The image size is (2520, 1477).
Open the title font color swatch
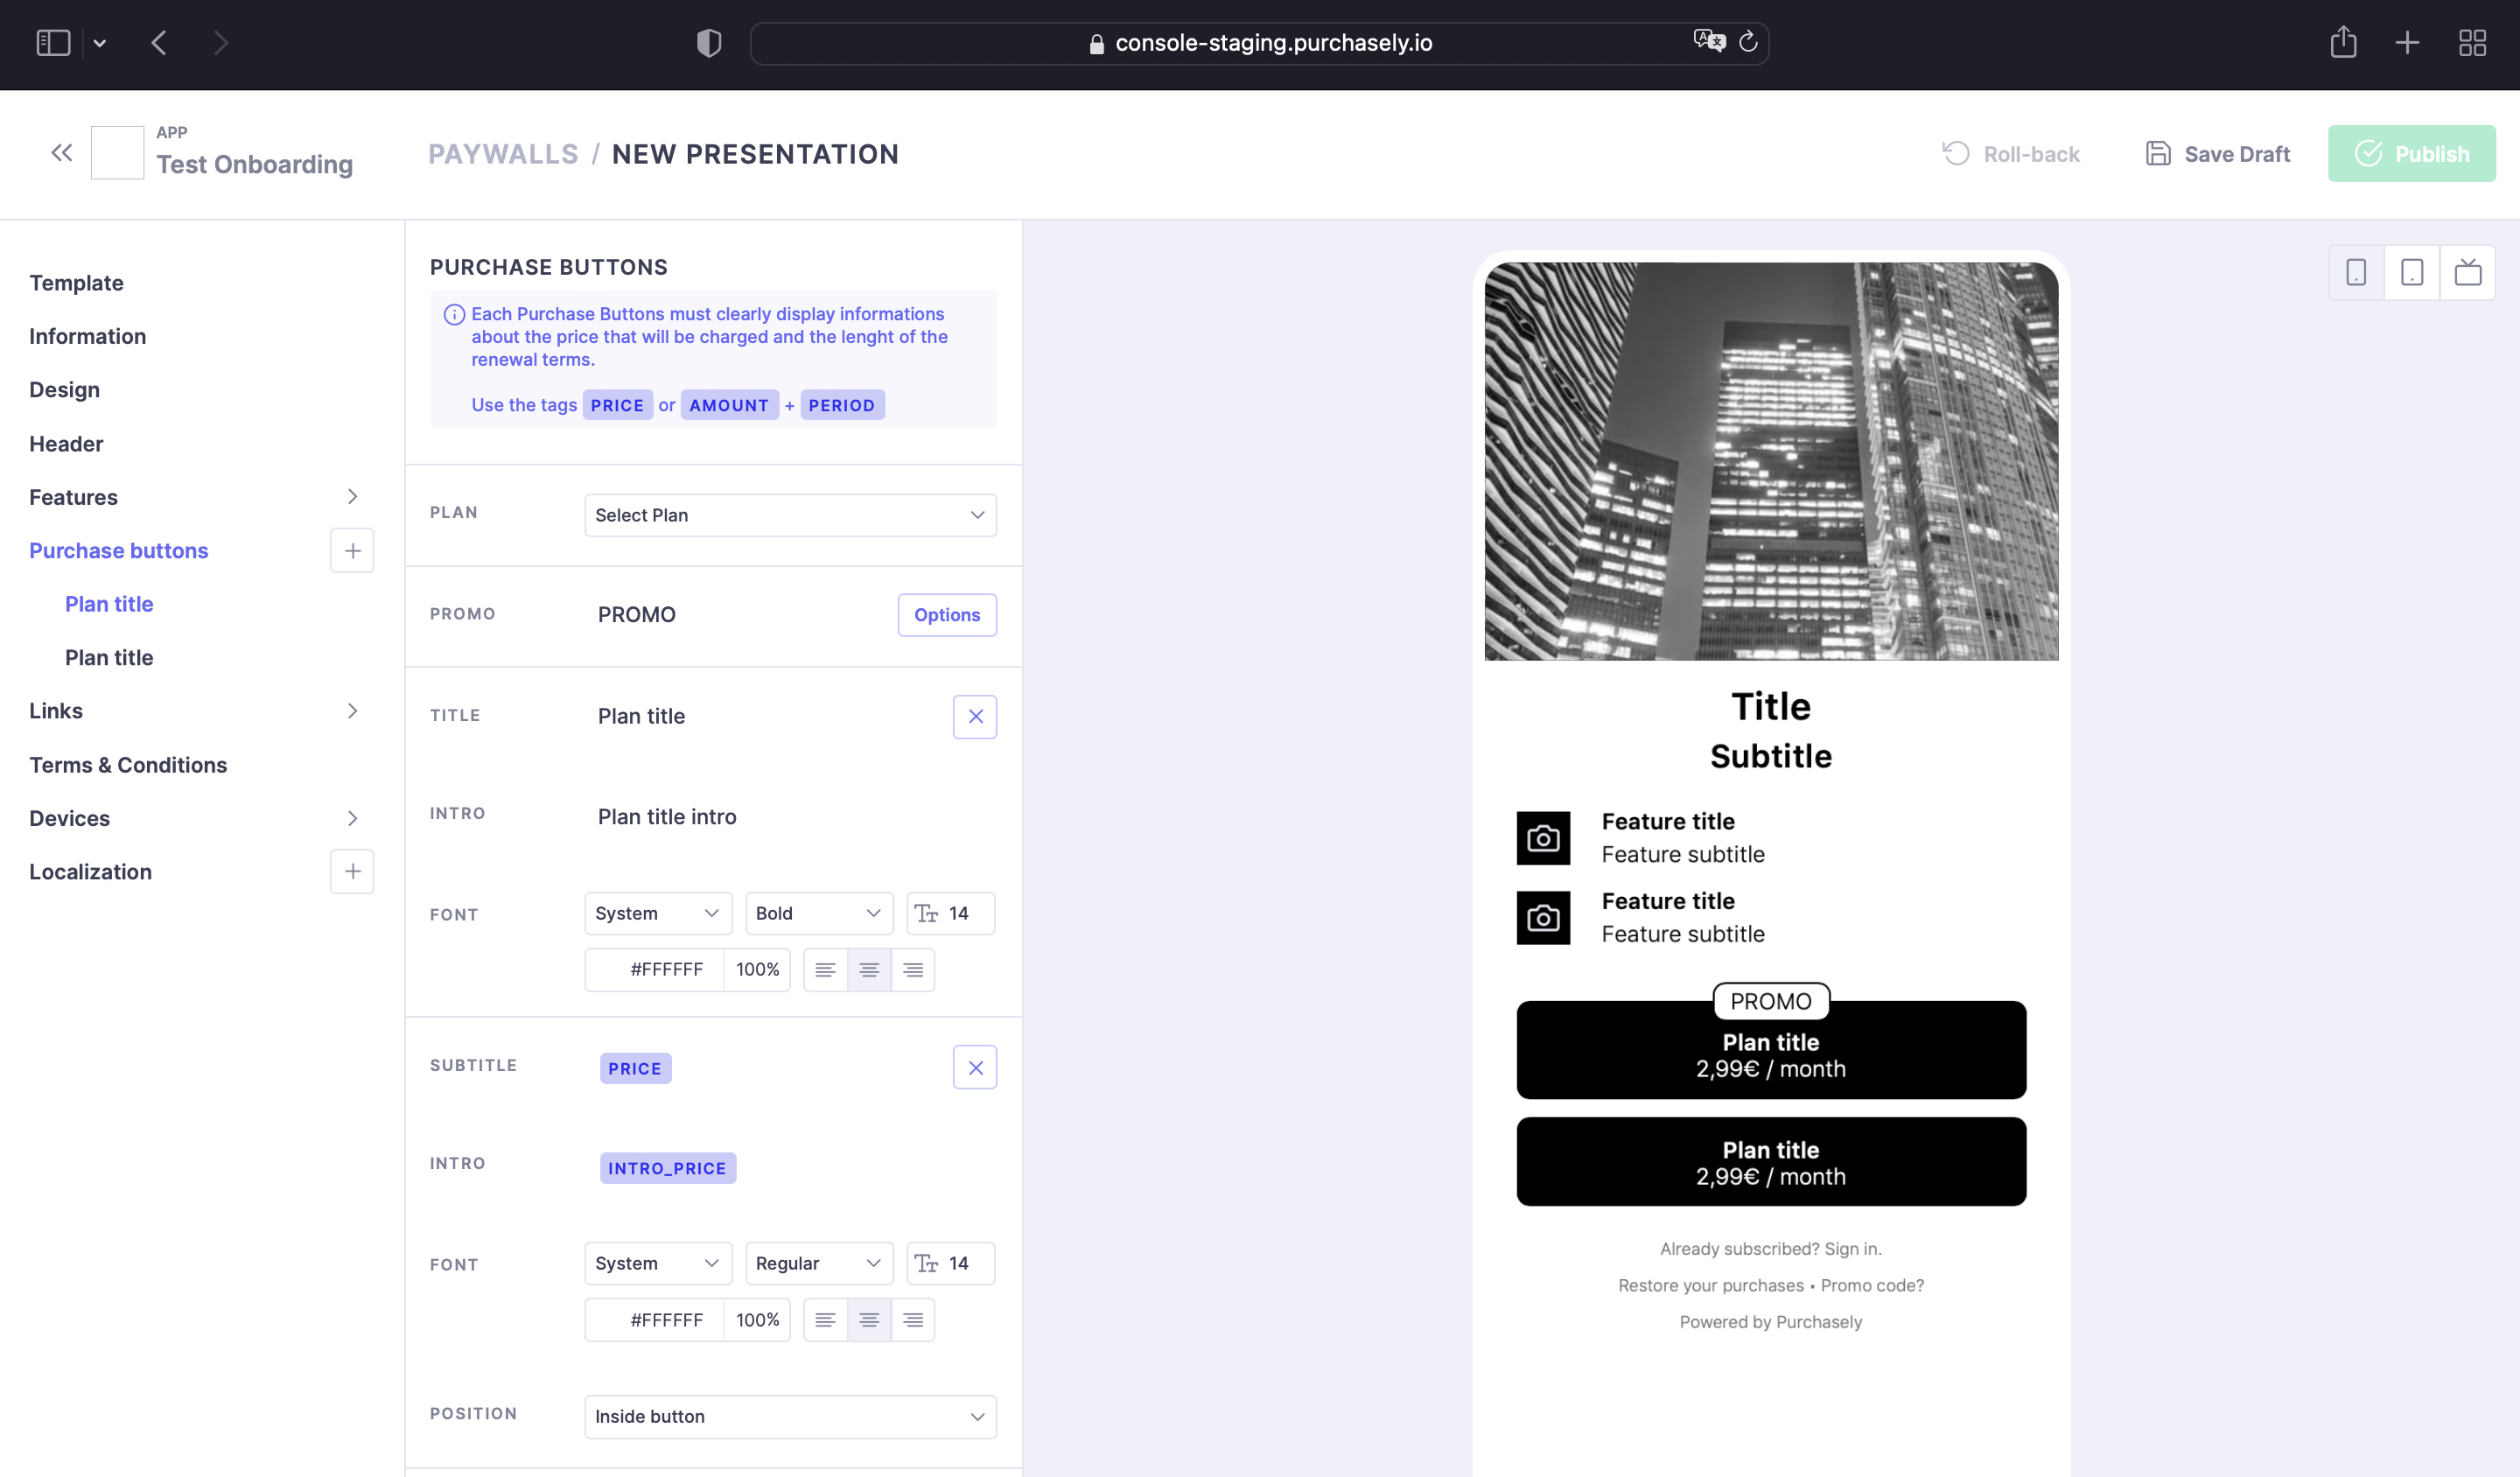coord(607,970)
